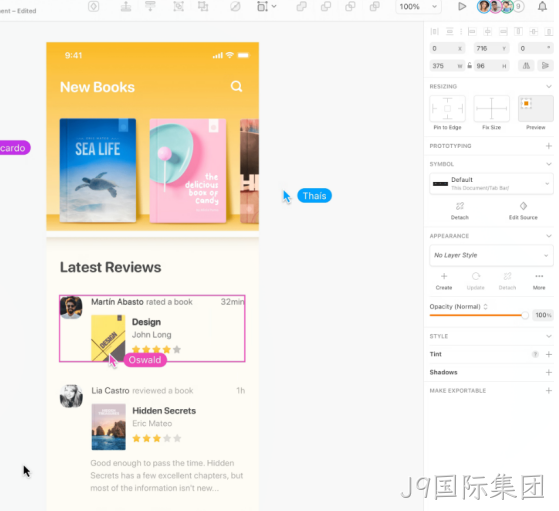Click the flip horizontal icon
This screenshot has height=511, width=559.
pos(526,66)
